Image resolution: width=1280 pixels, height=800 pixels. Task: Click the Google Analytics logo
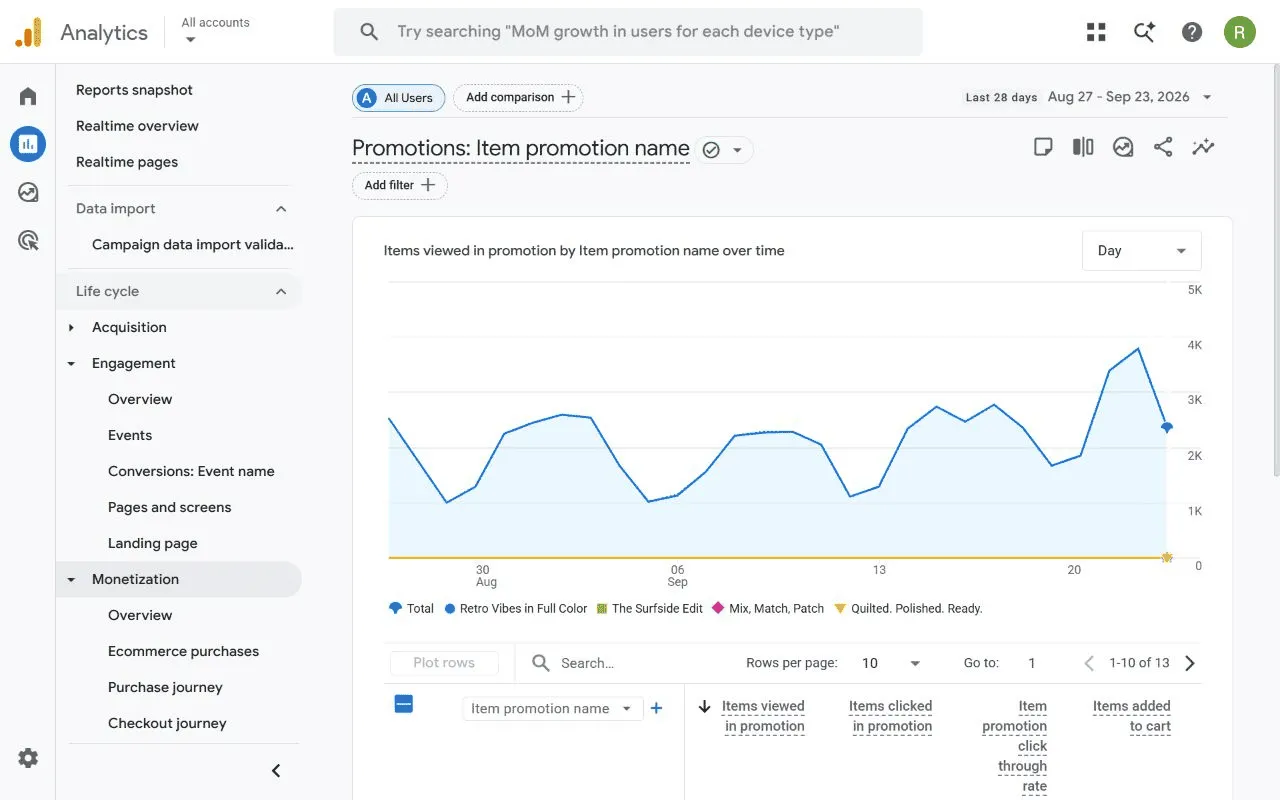tap(29, 33)
